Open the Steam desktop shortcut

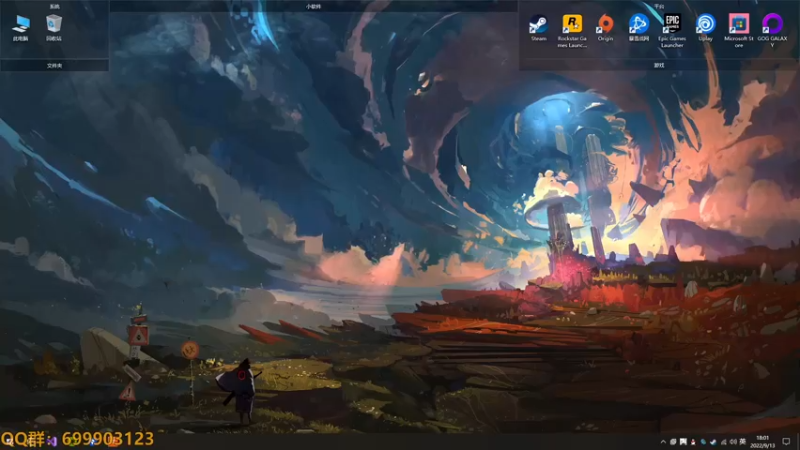tap(538, 28)
